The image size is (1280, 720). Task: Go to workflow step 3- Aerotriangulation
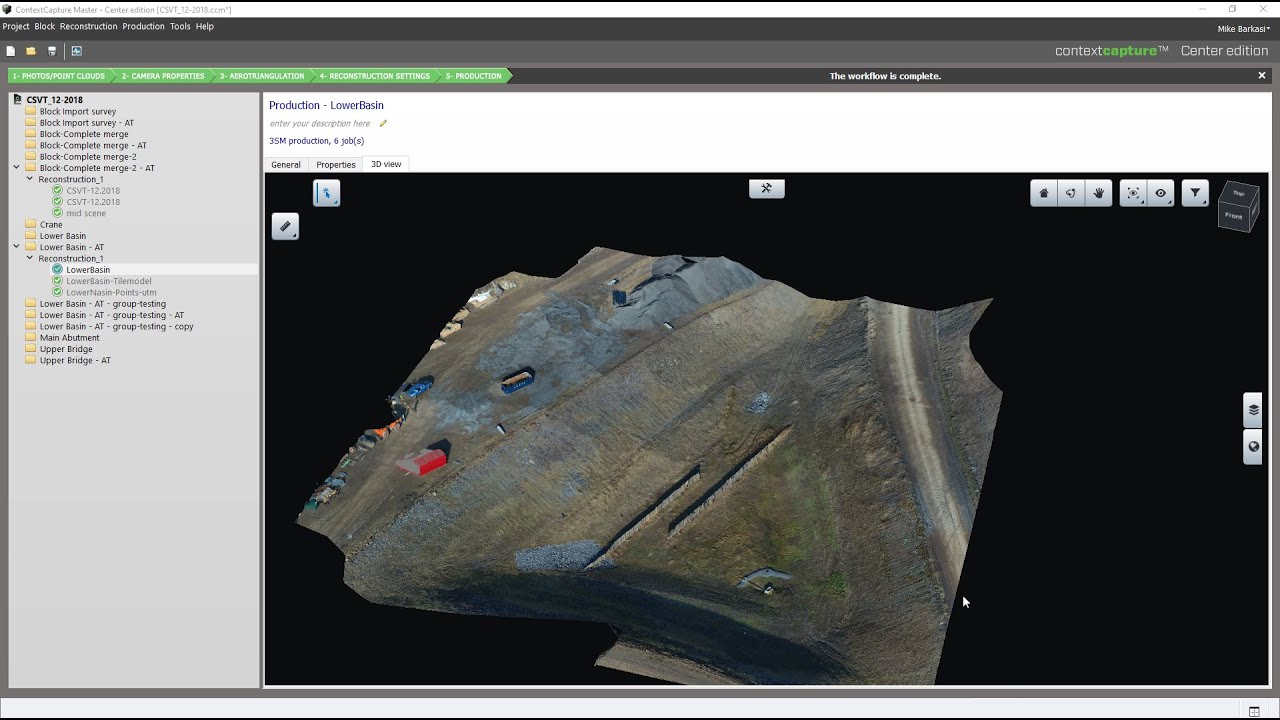(261, 76)
